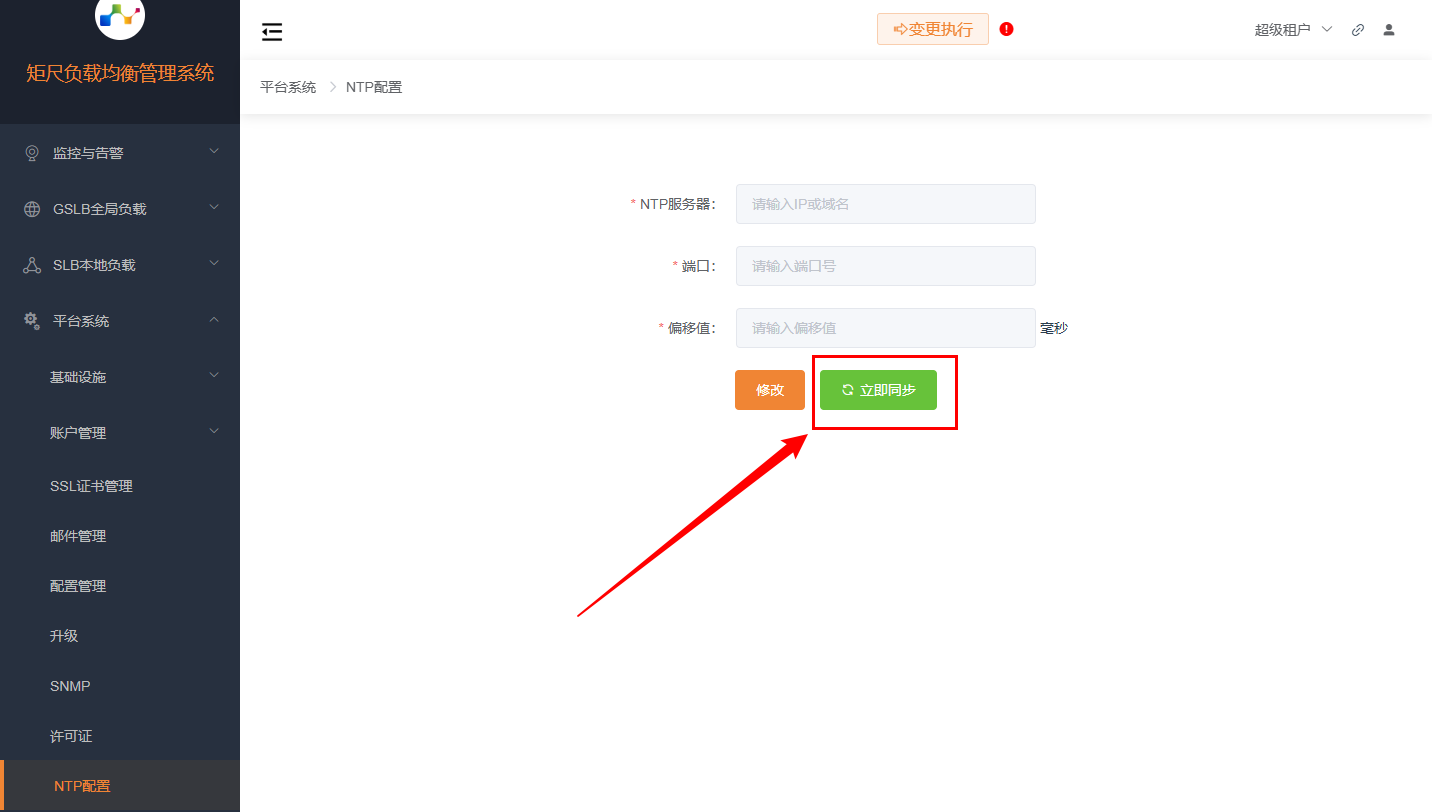The image size is (1432, 812).
Task: Click the GSLB全局负载 globe icon
Action: tap(32, 209)
